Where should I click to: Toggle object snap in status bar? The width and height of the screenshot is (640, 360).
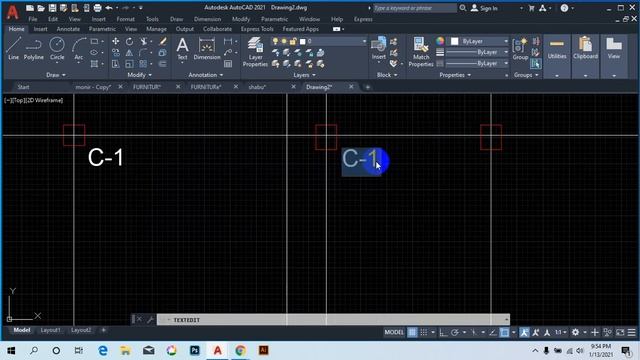(504, 332)
